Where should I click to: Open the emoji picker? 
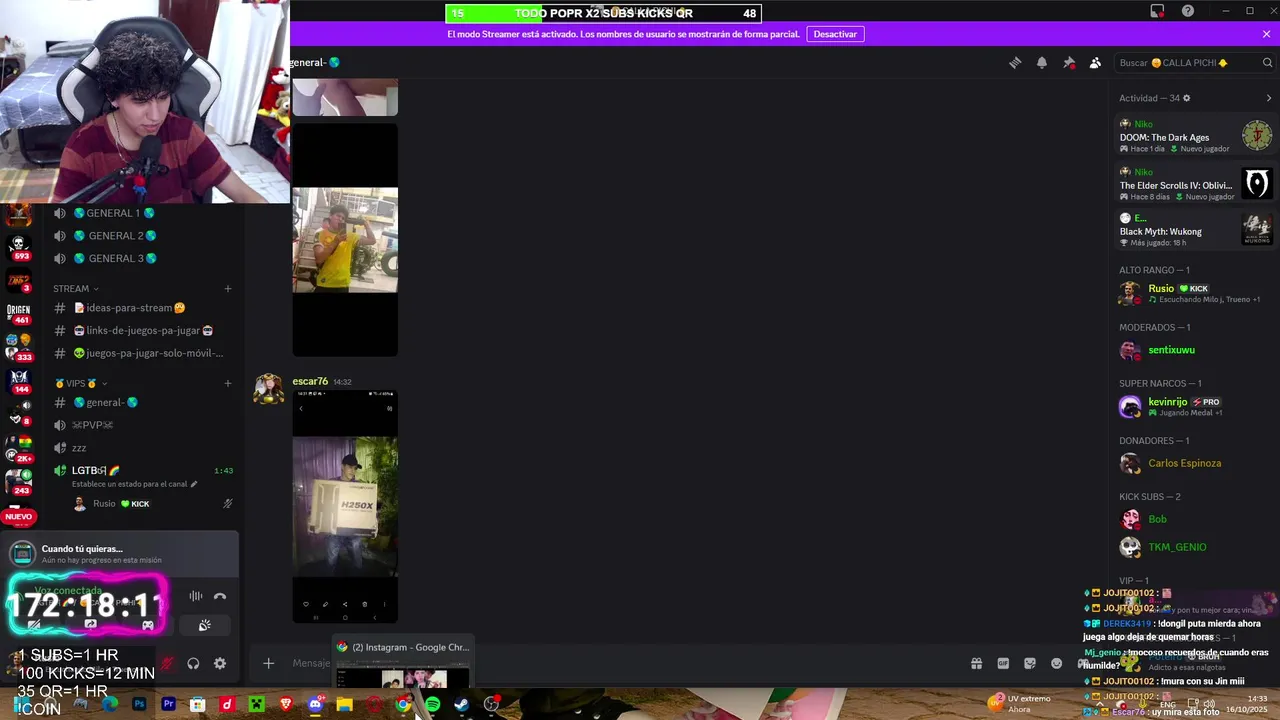click(x=1057, y=663)
